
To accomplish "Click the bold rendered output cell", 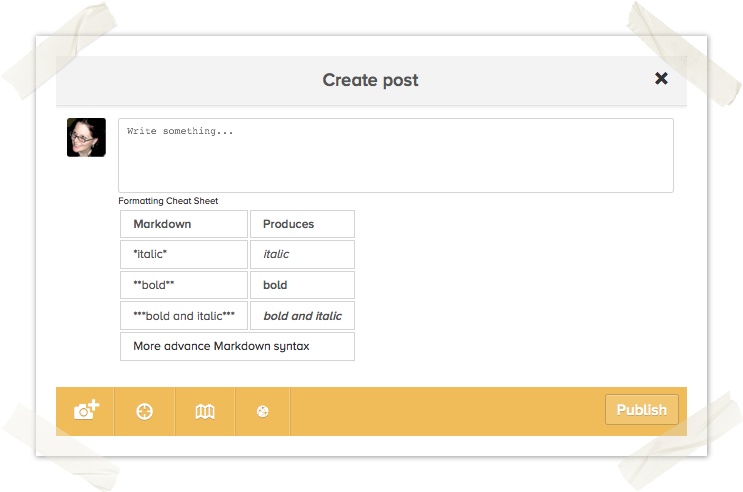I will 301,285.
